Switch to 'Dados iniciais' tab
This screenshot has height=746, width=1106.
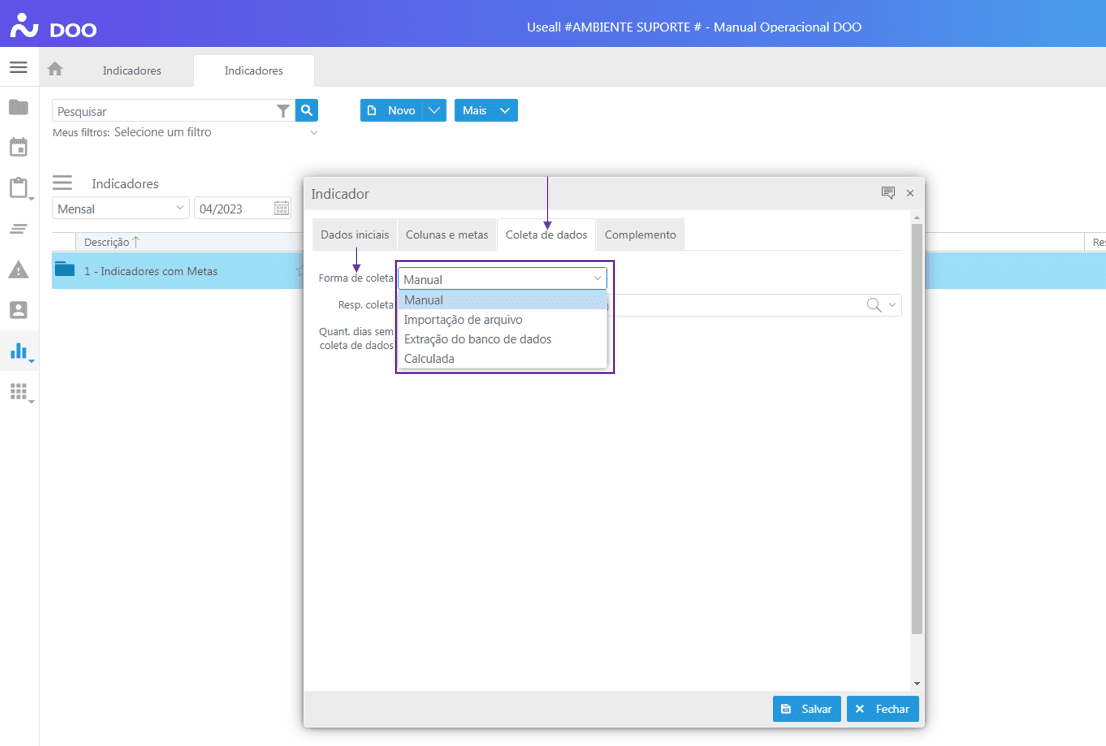tap(354, 235)
